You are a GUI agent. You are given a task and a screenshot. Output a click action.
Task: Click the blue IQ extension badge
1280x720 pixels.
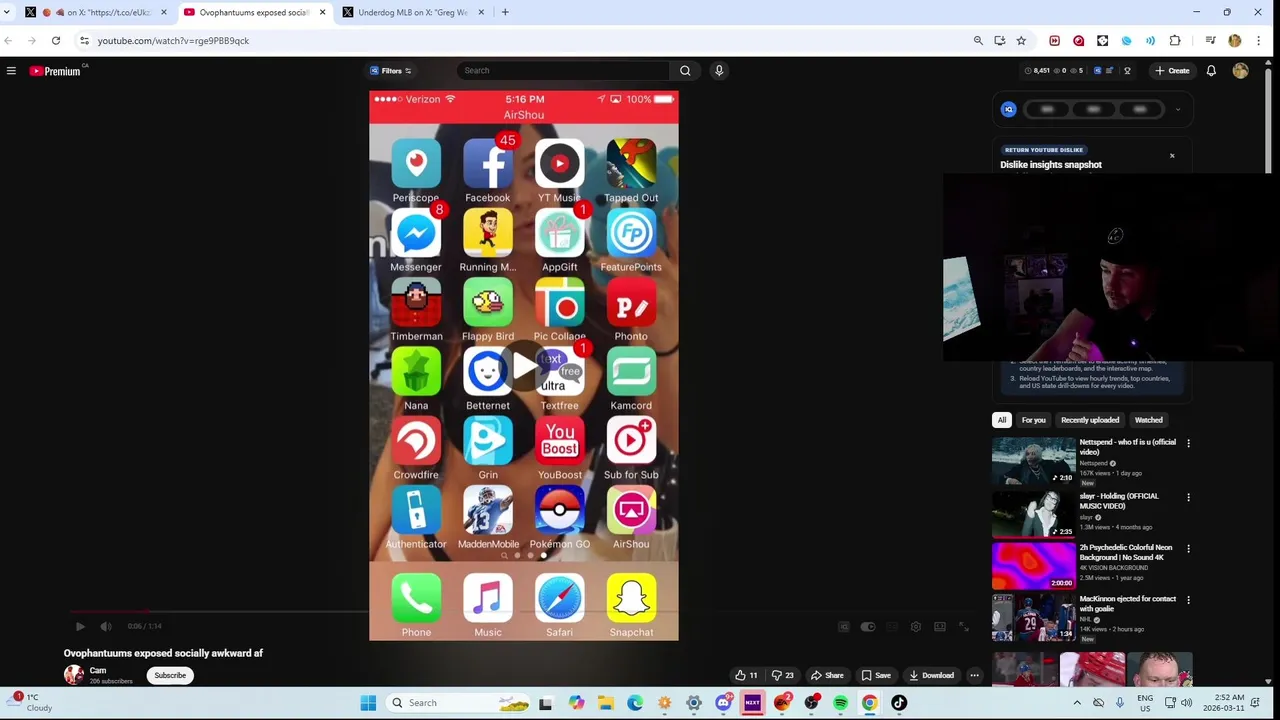click(x=1009, y=110)
